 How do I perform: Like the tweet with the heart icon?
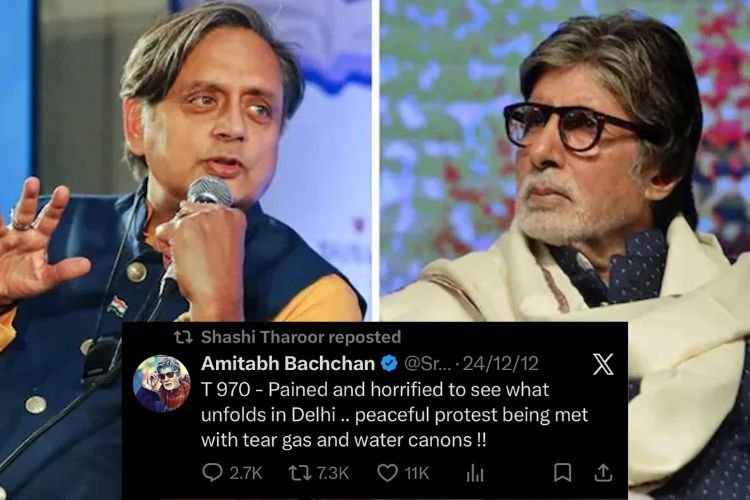point(387,473)
